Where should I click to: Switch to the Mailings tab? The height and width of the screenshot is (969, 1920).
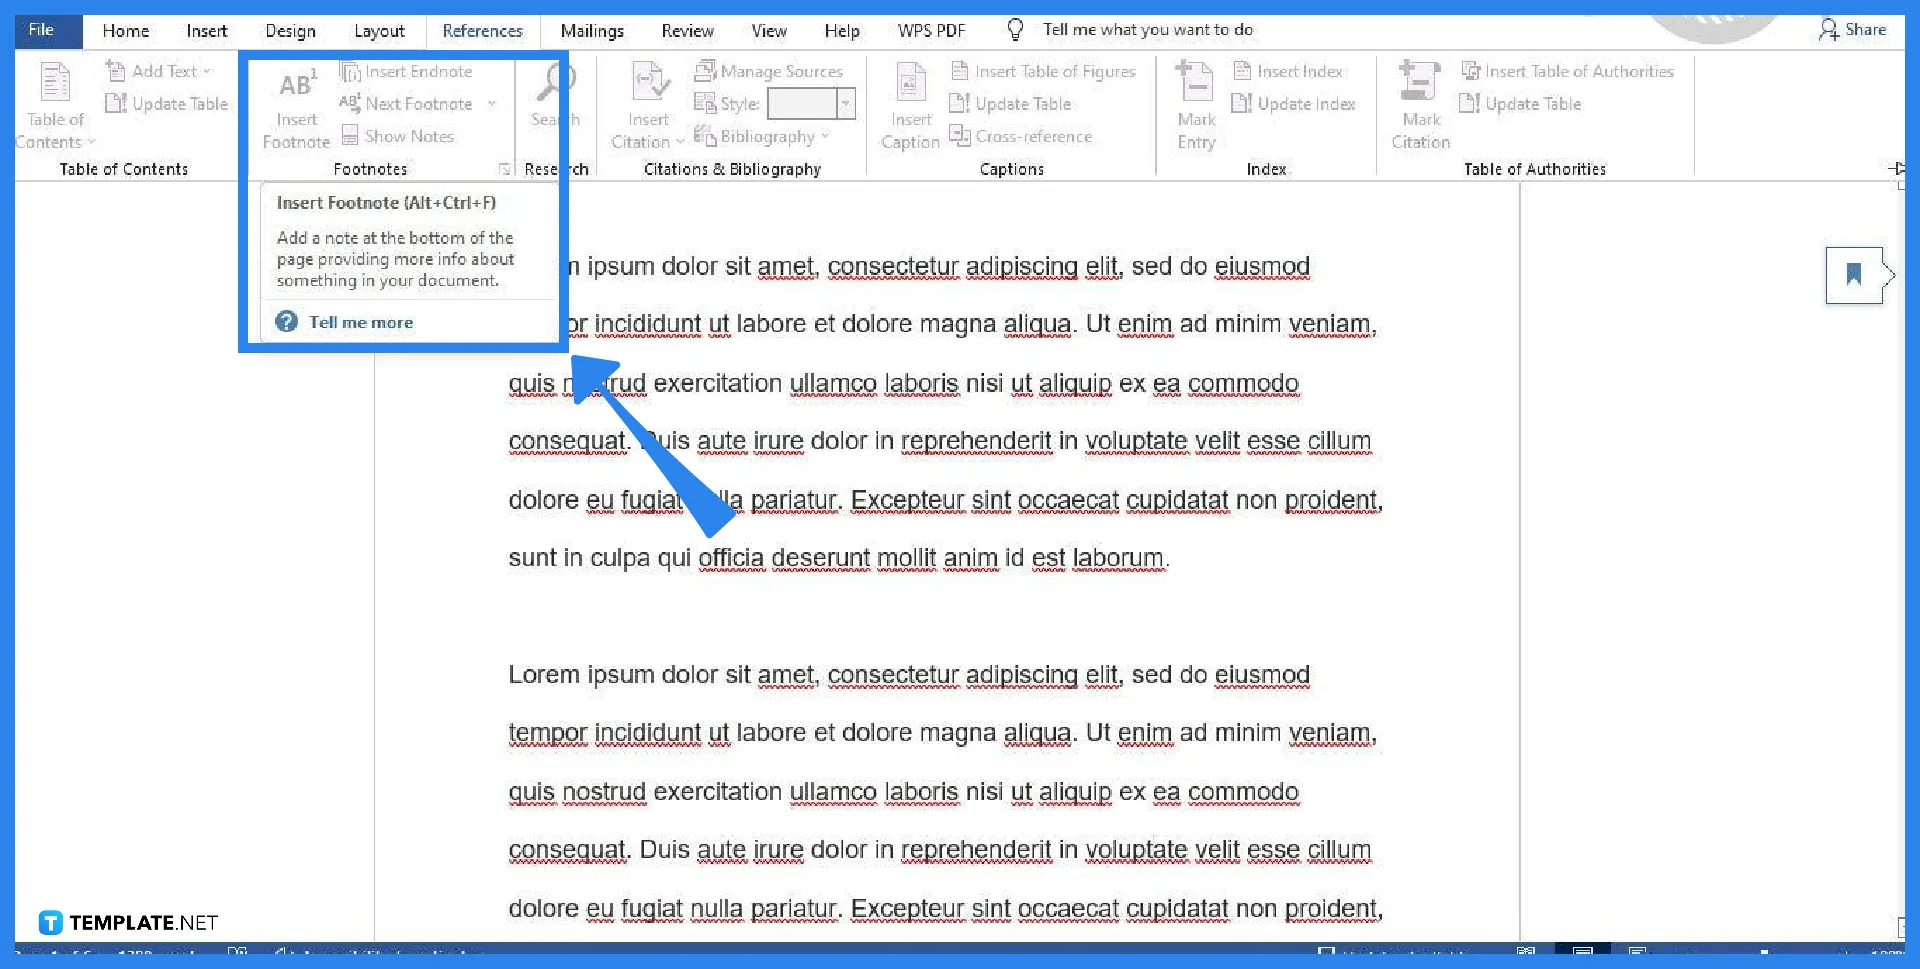click(591, 31)
